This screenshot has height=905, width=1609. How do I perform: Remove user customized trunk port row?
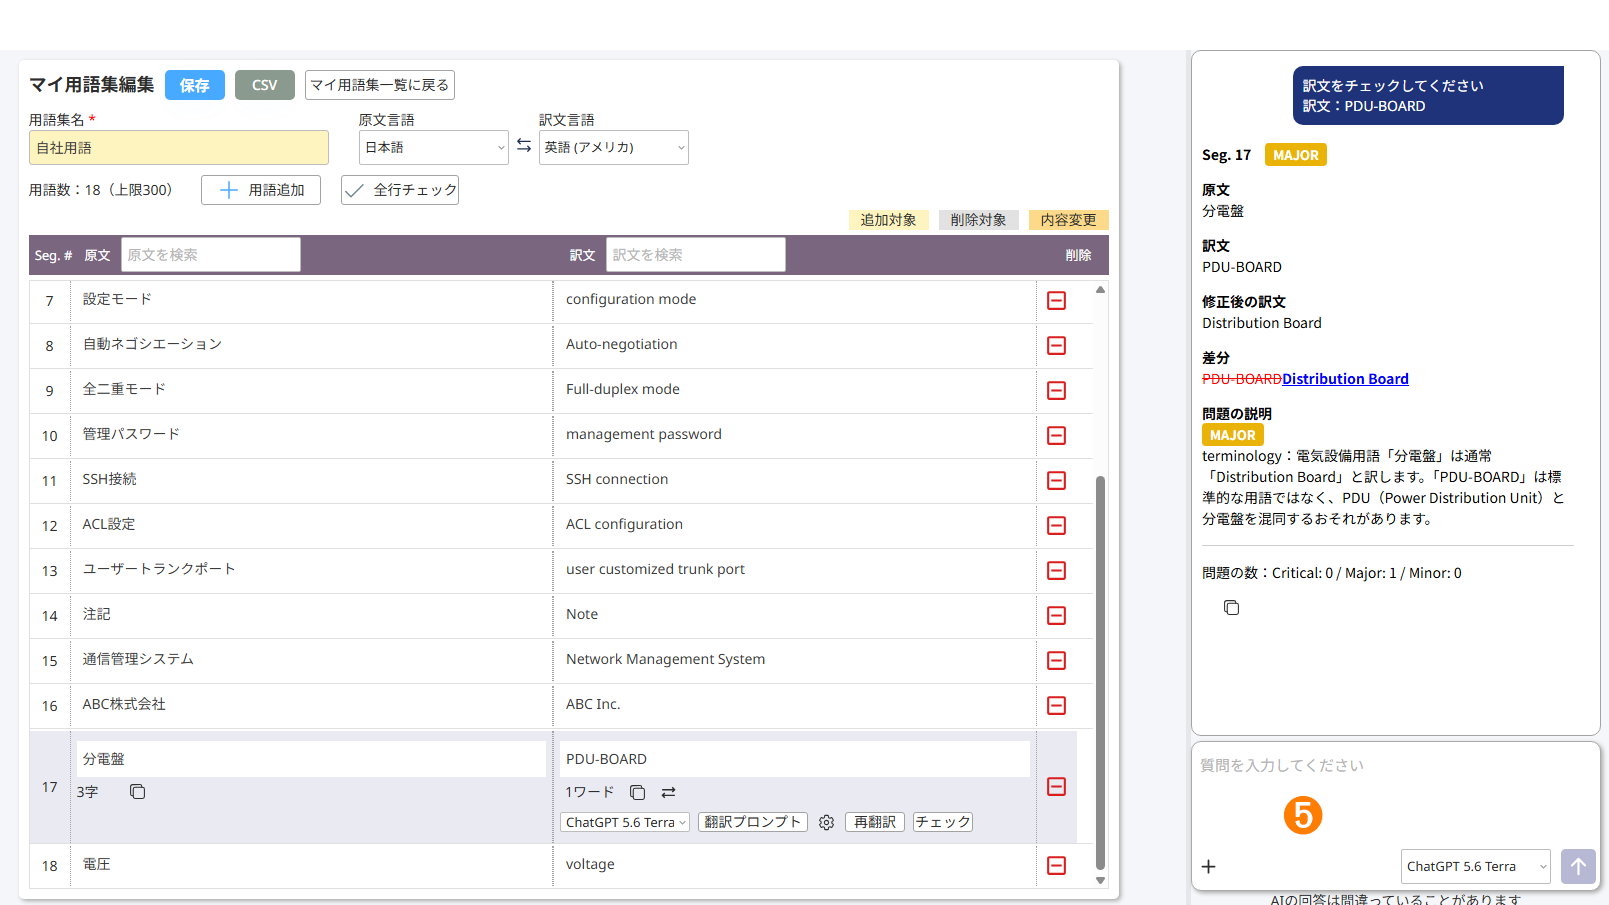[x=1056, y=570]
